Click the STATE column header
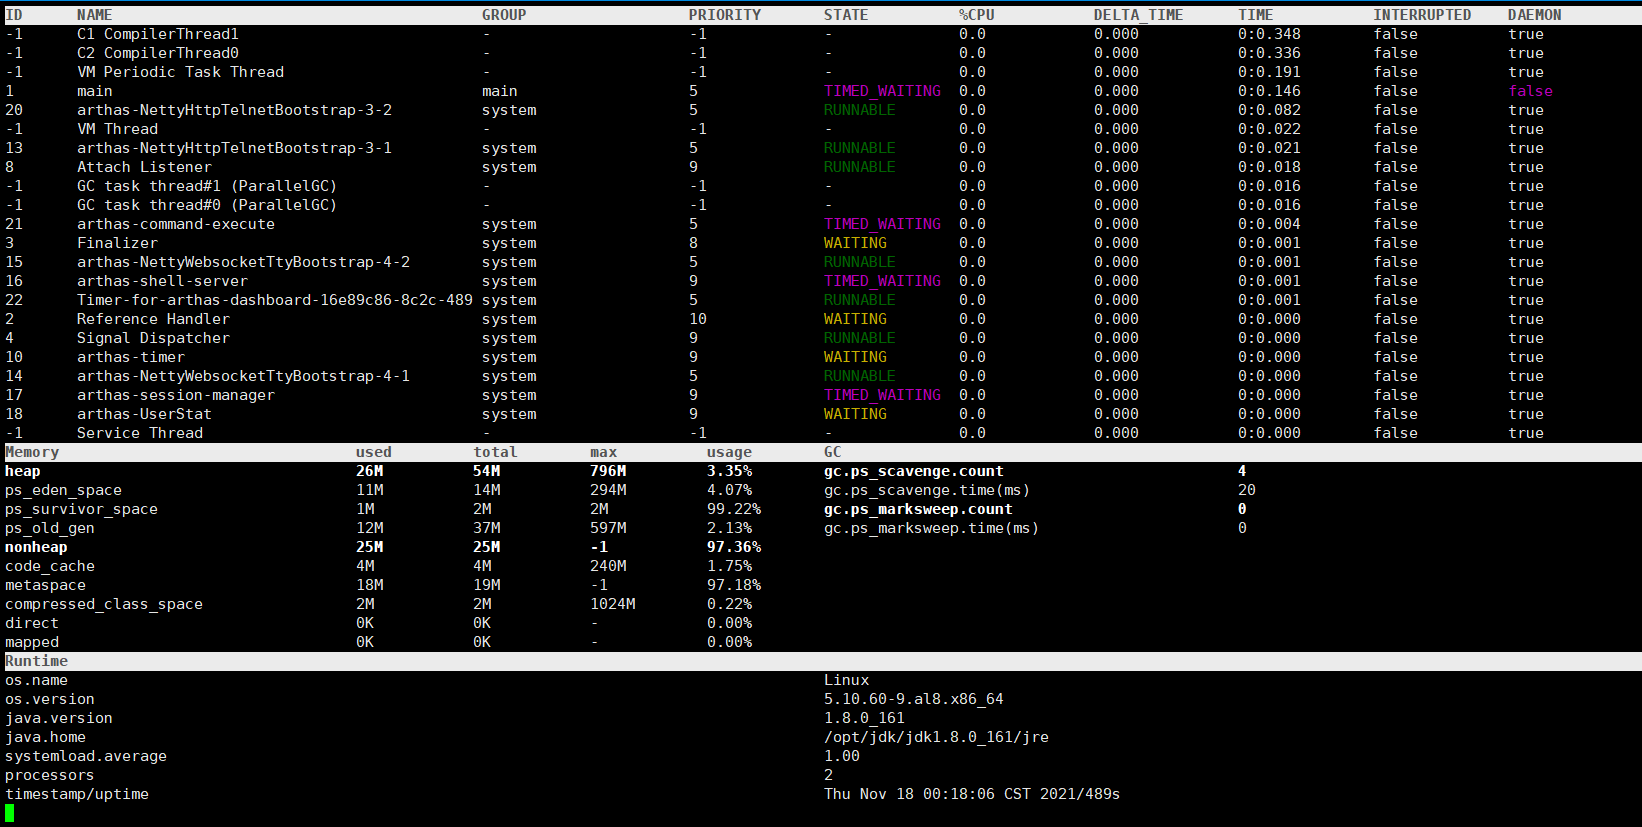This screenshot has height=827, width=1642. click(846, 15)
